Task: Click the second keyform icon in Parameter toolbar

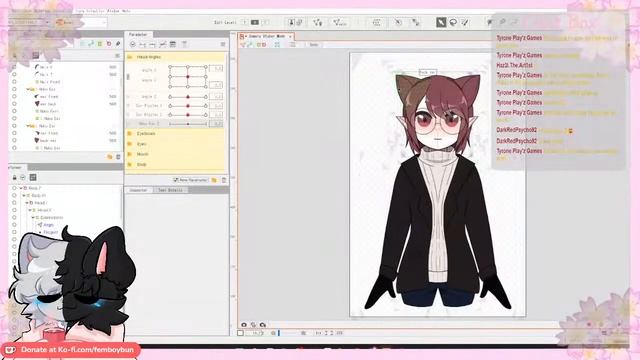Action: pos(142,44)
